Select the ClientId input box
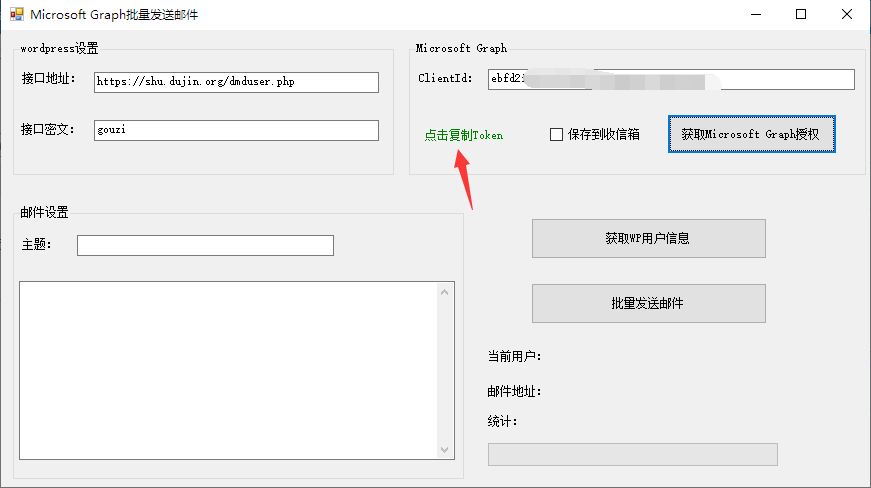 pyautogui.click(x=671, y=79)
